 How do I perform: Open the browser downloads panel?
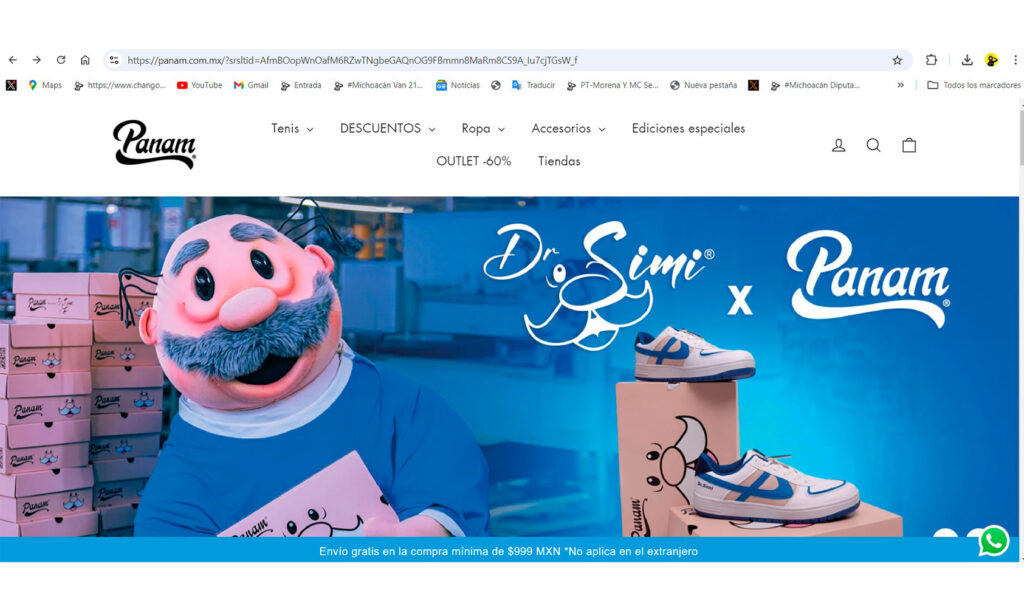pyautogui.click(x=967, y=60)
